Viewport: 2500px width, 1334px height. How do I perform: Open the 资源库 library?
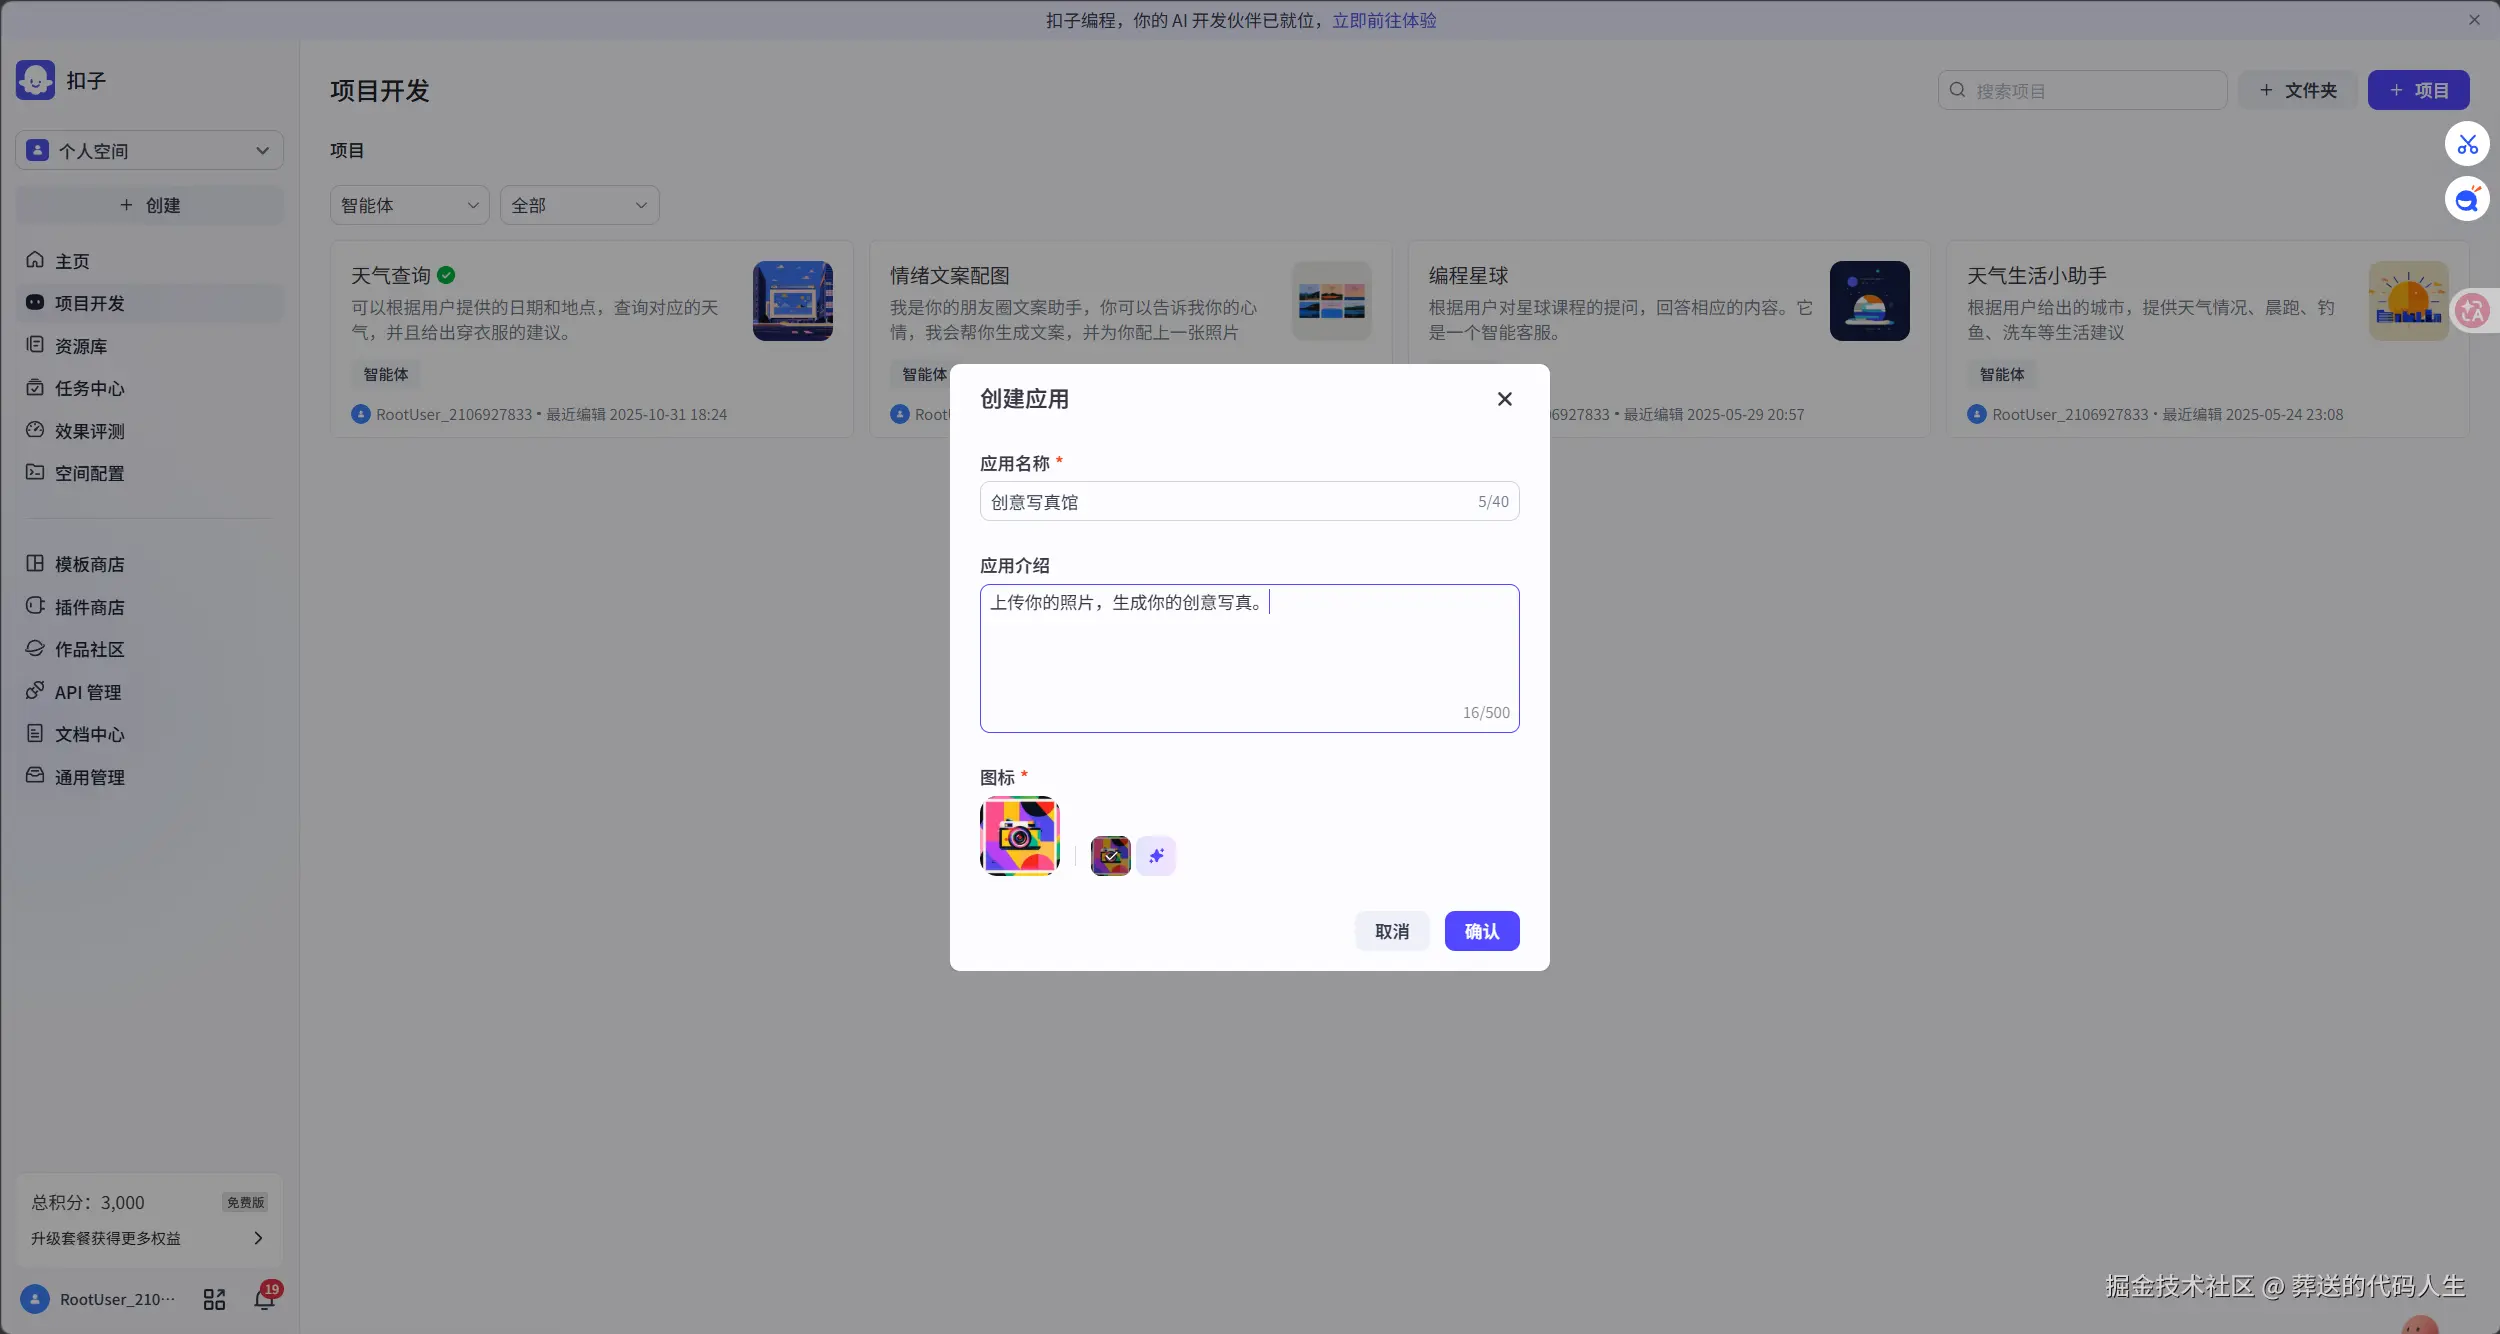click(150, 346)
